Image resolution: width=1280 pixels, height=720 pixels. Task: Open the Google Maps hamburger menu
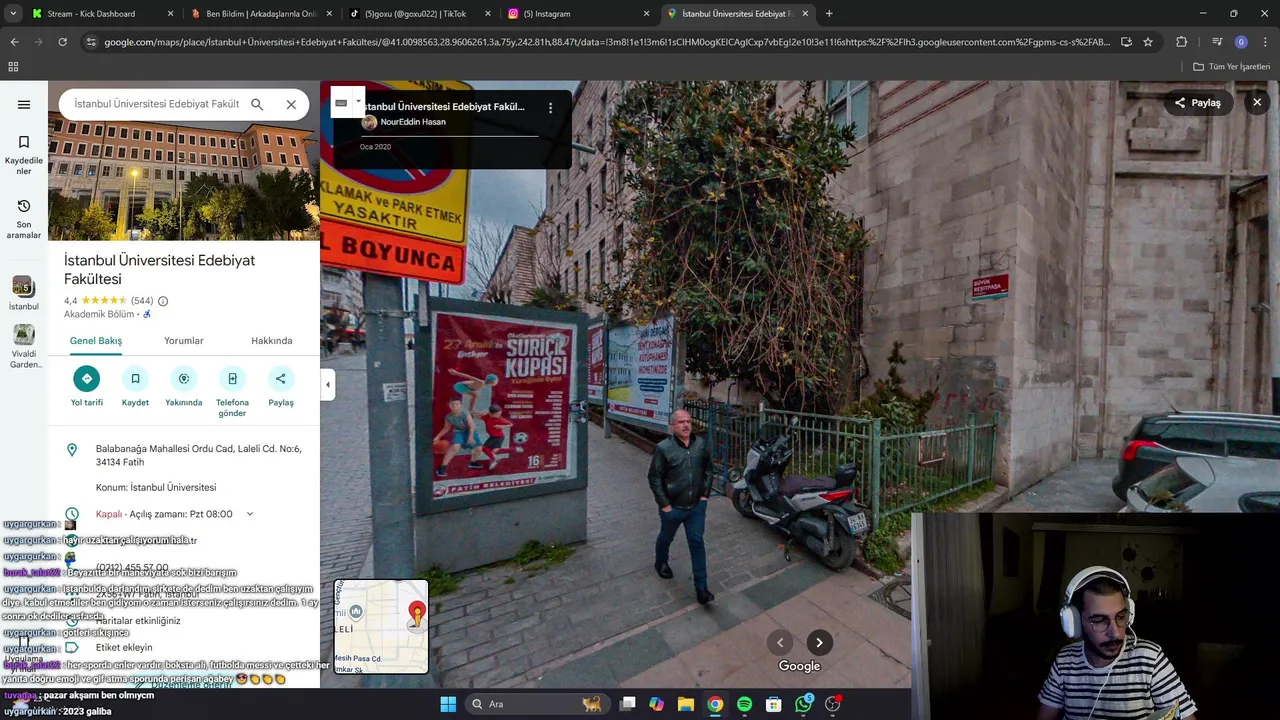tap(24, 104)
